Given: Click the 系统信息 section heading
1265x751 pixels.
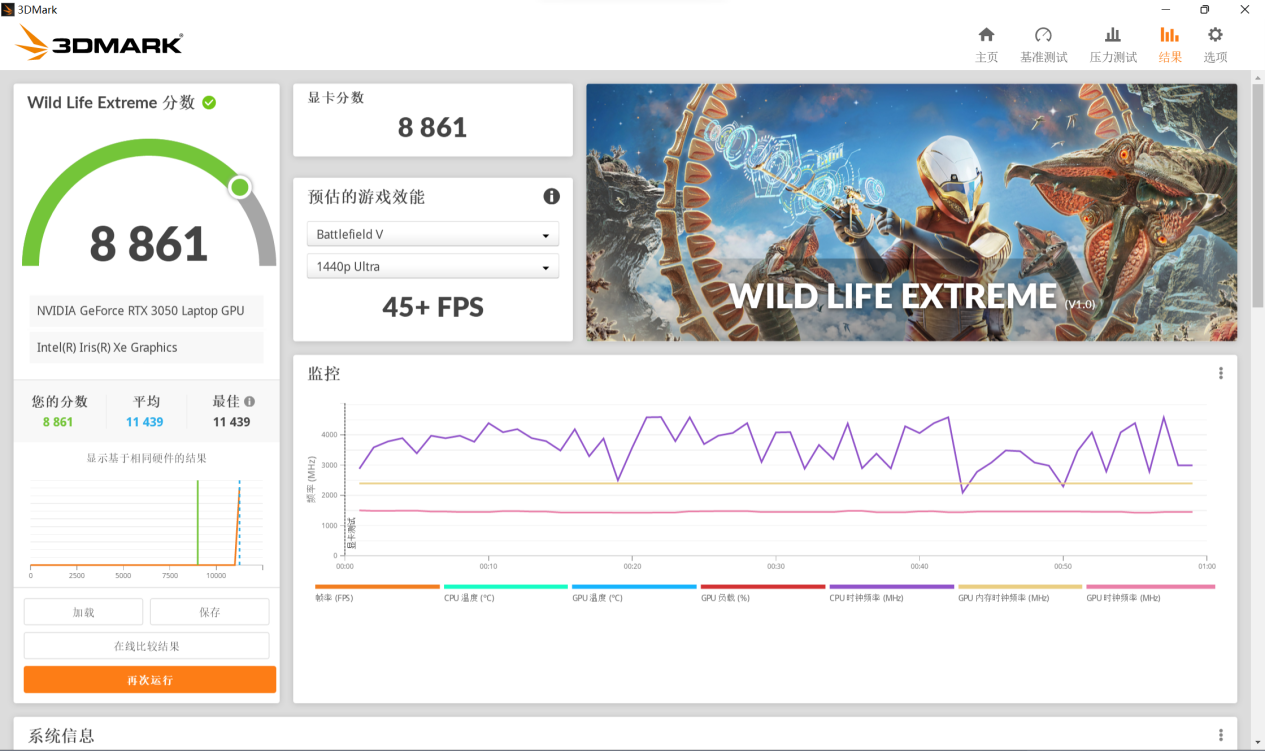Looking at the screenshot, I should tap(61, 735).
